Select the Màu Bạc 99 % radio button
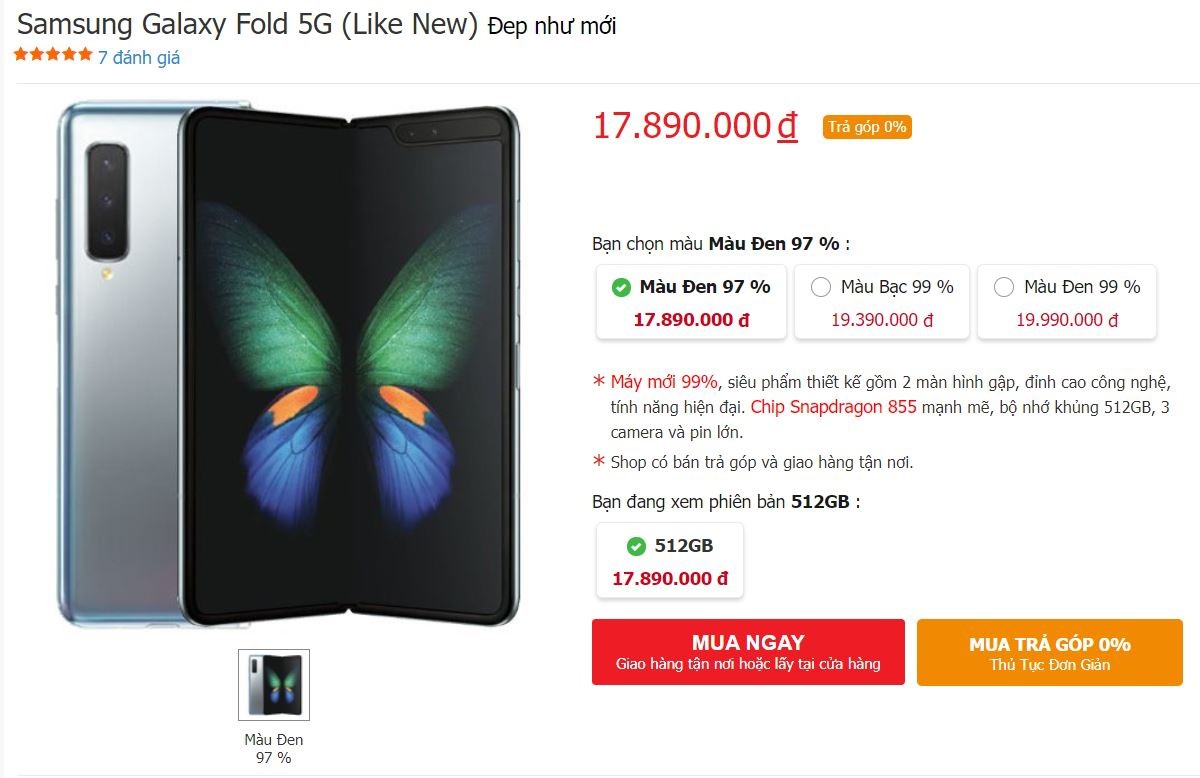Viewport: 1200px width, 778px height. tap(821, 287)
